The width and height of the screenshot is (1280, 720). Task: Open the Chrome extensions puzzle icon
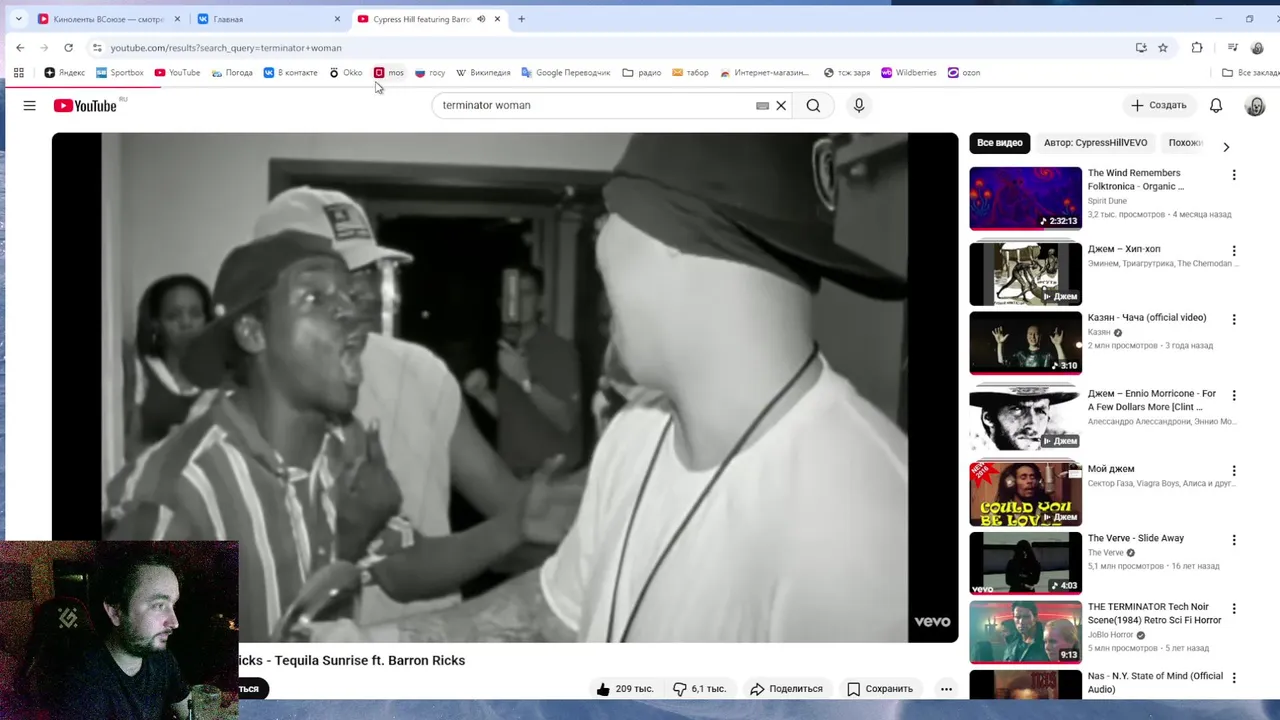(x=1197, y=47)
